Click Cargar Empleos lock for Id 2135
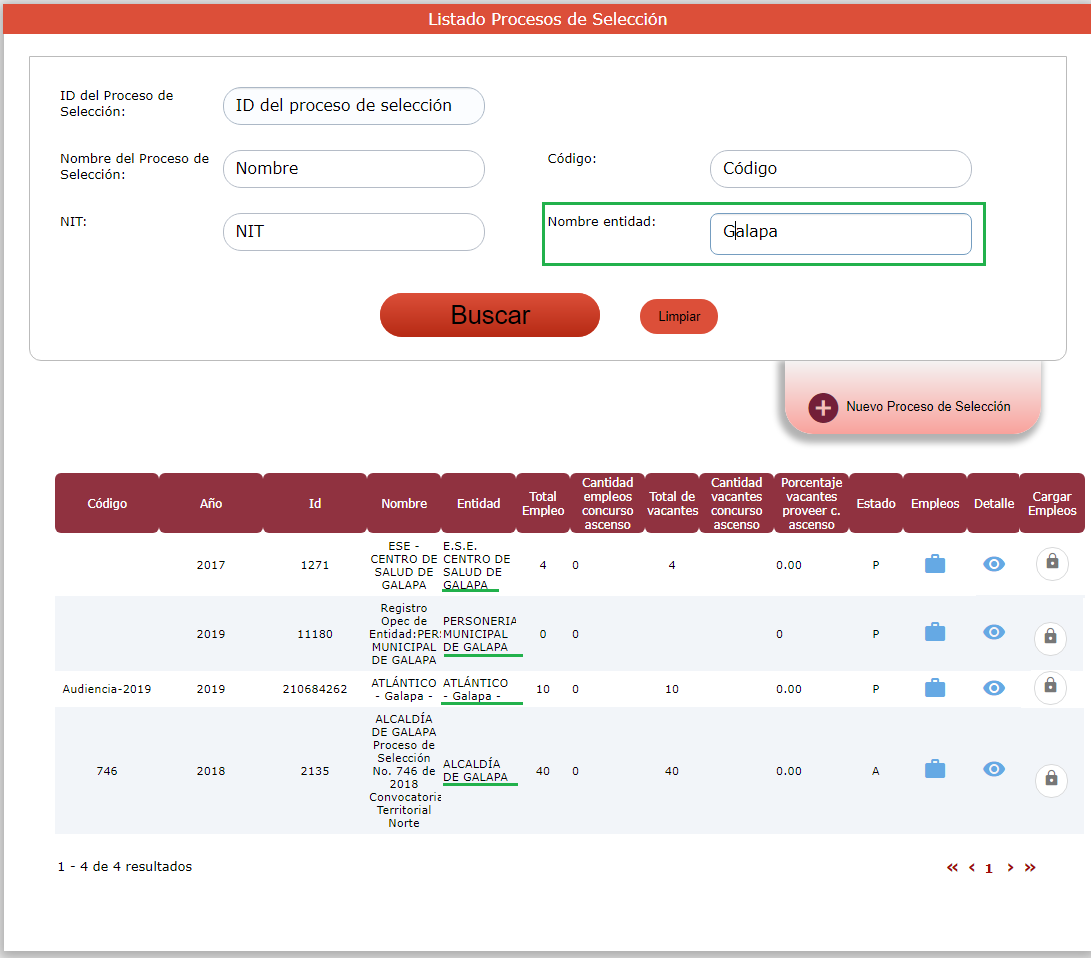The height and width of the screenshot is (958, 1091). 1051,778
